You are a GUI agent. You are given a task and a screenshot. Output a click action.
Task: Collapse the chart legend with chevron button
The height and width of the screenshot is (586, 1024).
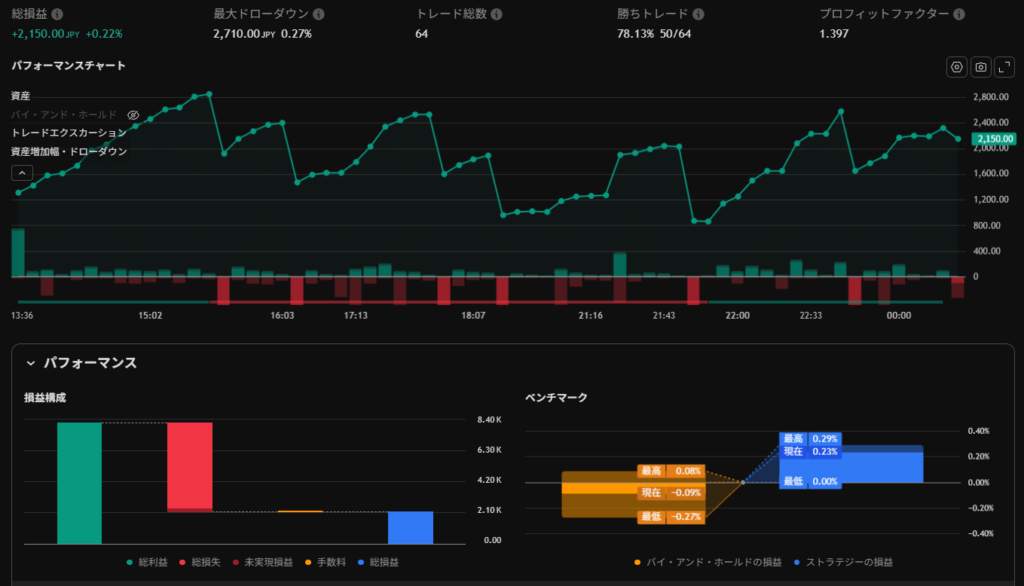pos(21,173)
